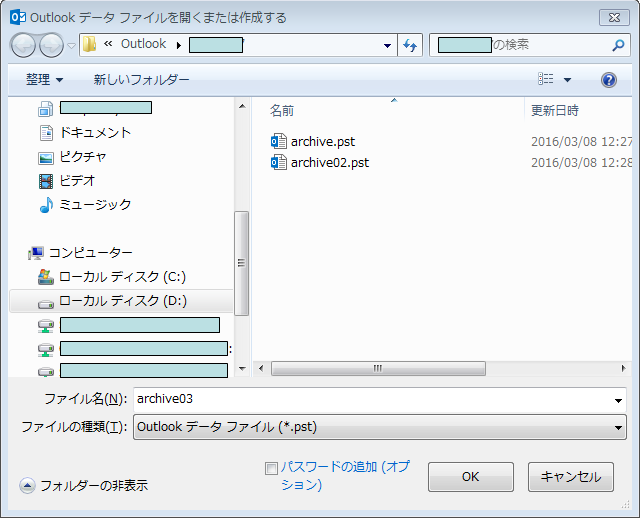The image size is (640, 518).
Task: Click the search magnifier icon
Action: [x=618, y=45]
